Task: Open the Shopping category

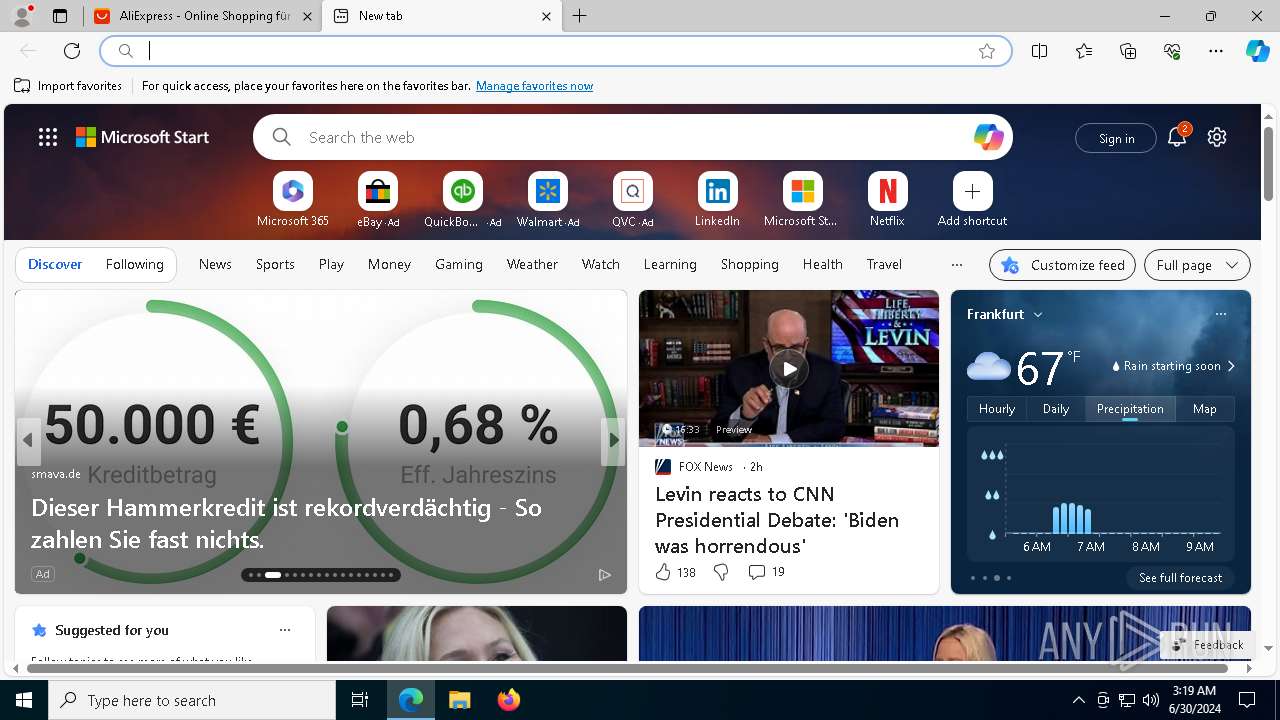Action: tap(749, 264)
